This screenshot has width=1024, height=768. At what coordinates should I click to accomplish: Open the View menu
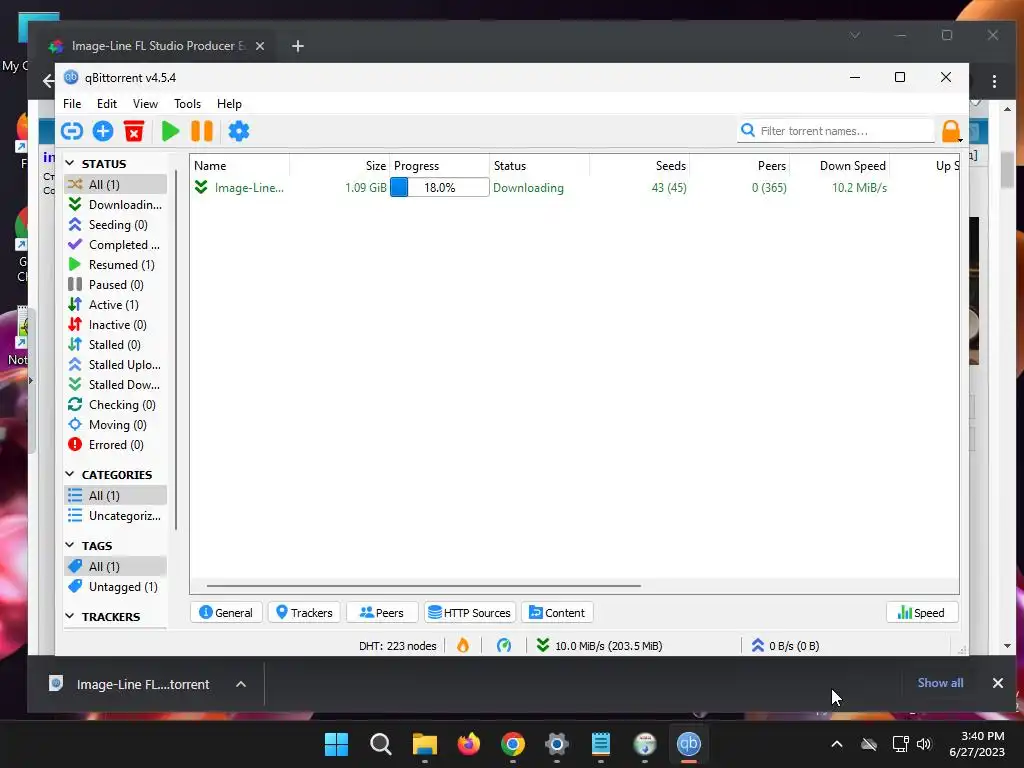pyautogui.click(x=145, y=103)
